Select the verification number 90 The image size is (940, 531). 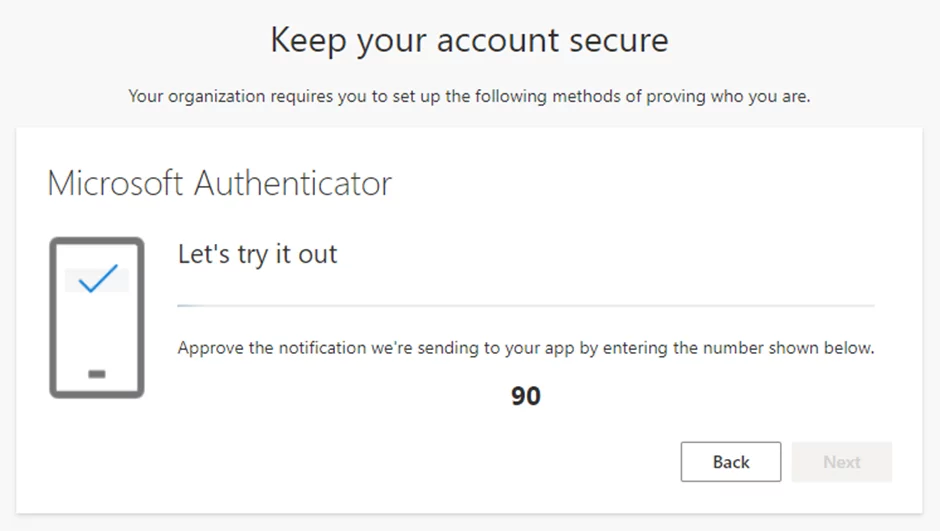526,397
